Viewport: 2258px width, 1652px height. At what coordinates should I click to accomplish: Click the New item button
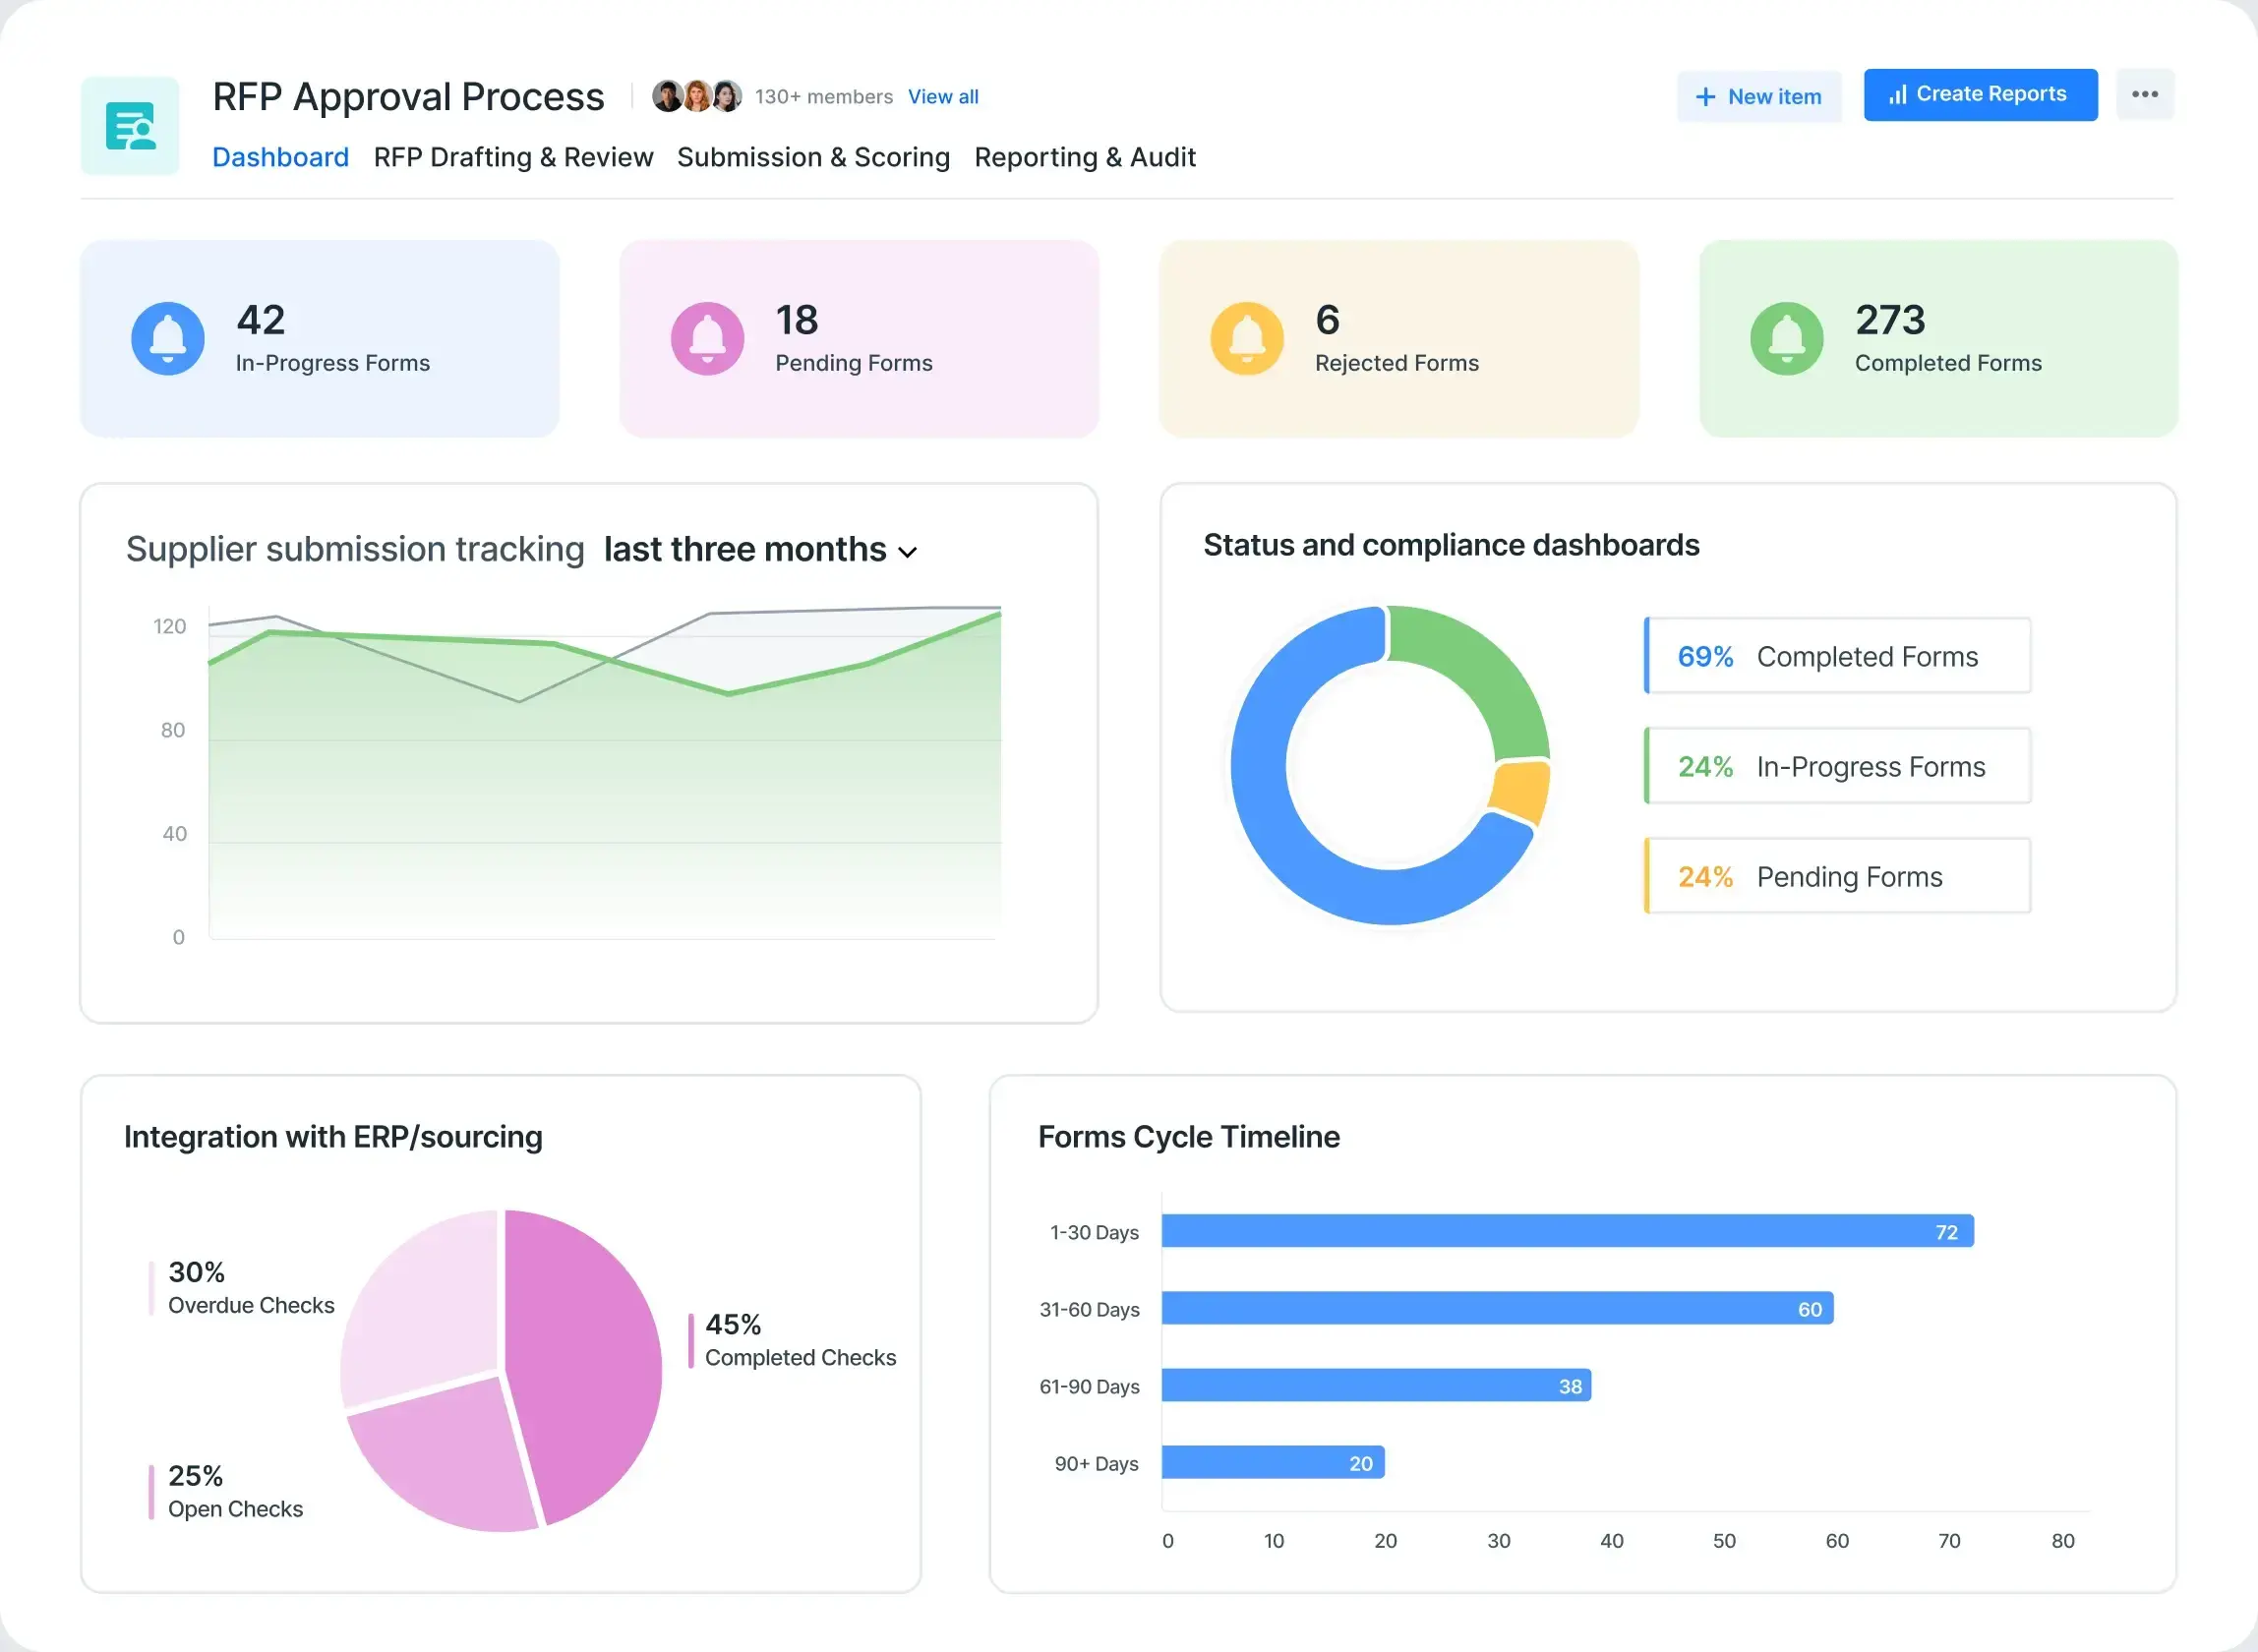(x=1758, y=97)
